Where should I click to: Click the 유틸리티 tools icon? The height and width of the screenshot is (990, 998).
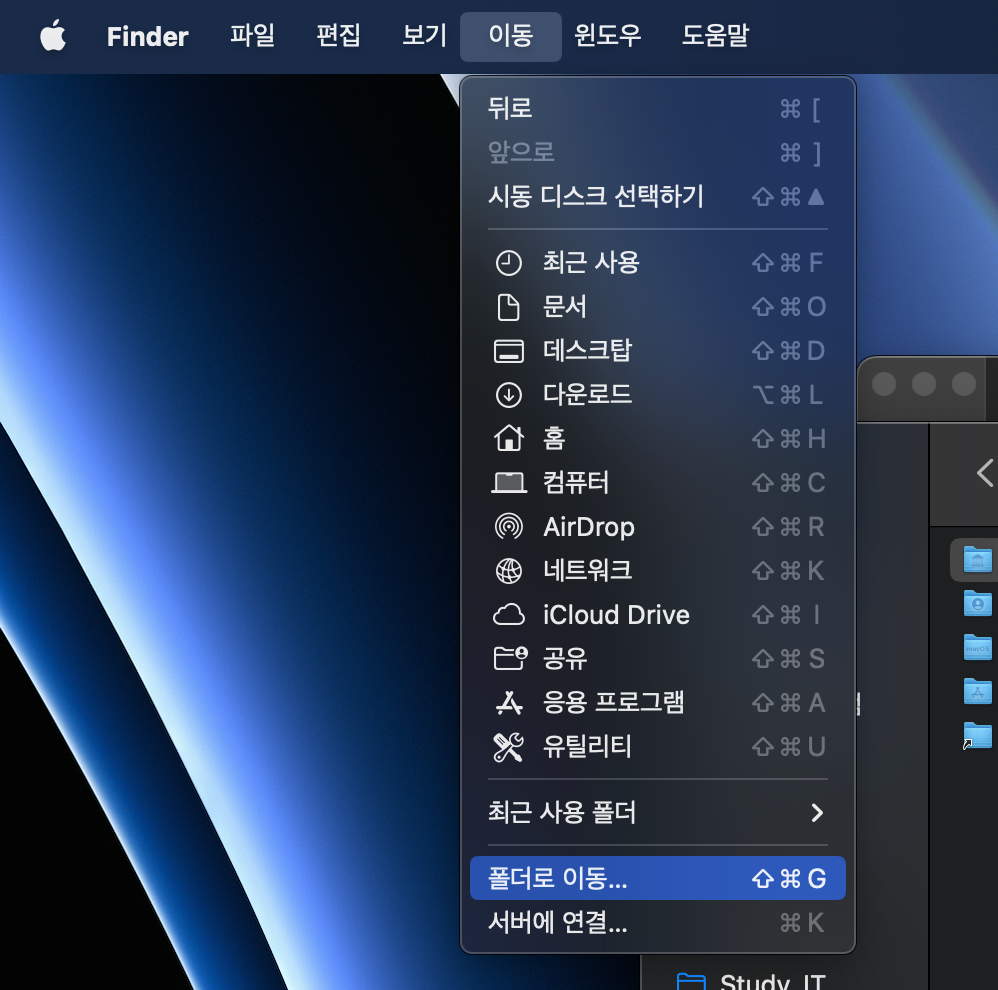509,747
